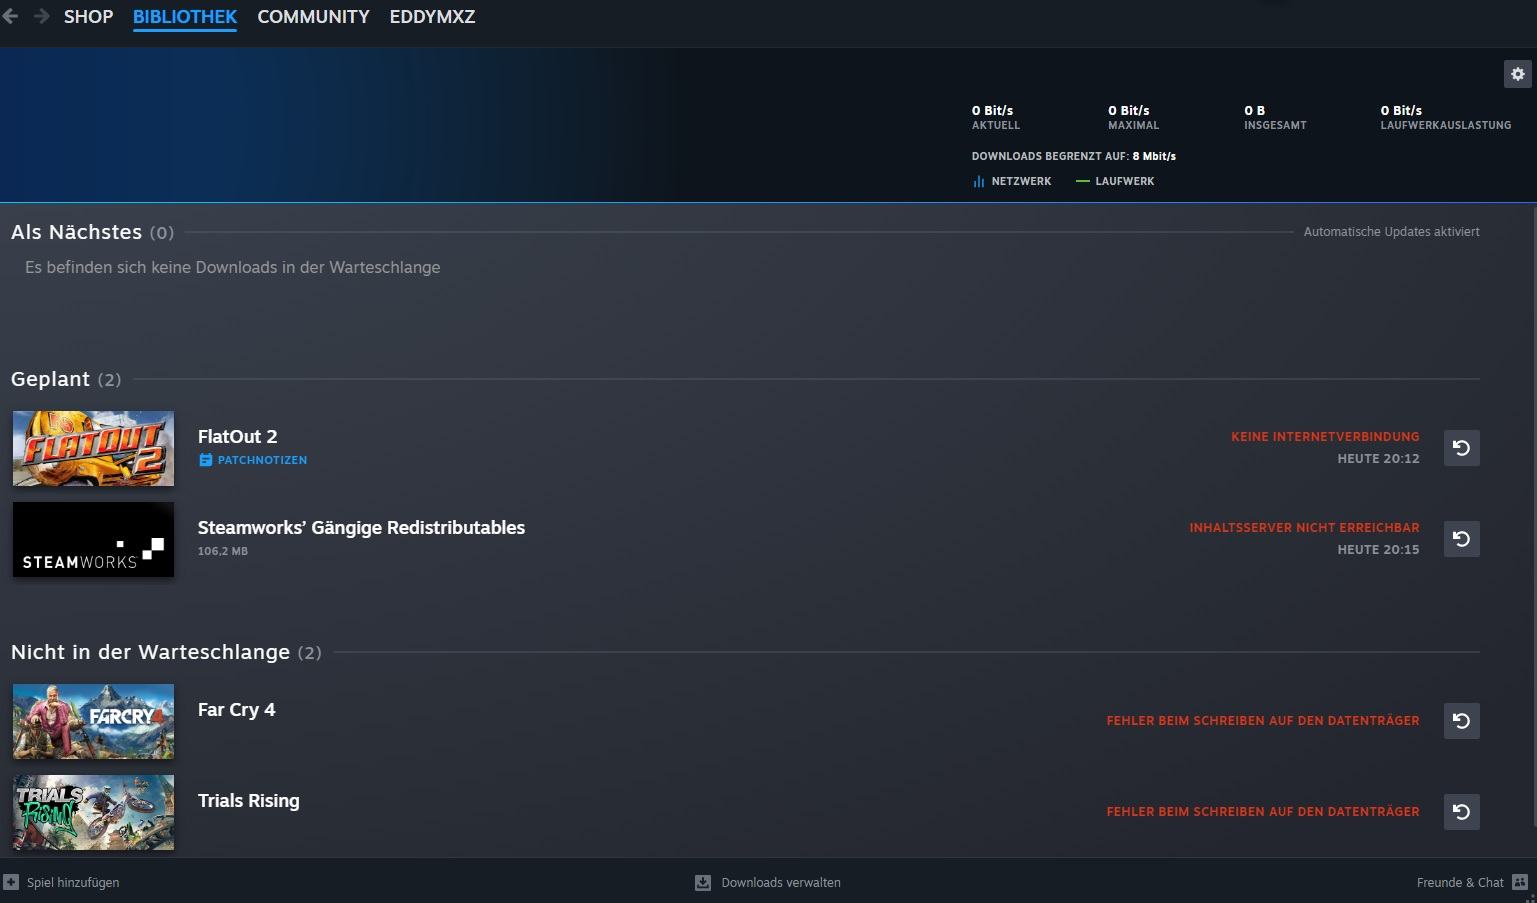Select the Far Cry 4 title

click(x=236, y=709)
